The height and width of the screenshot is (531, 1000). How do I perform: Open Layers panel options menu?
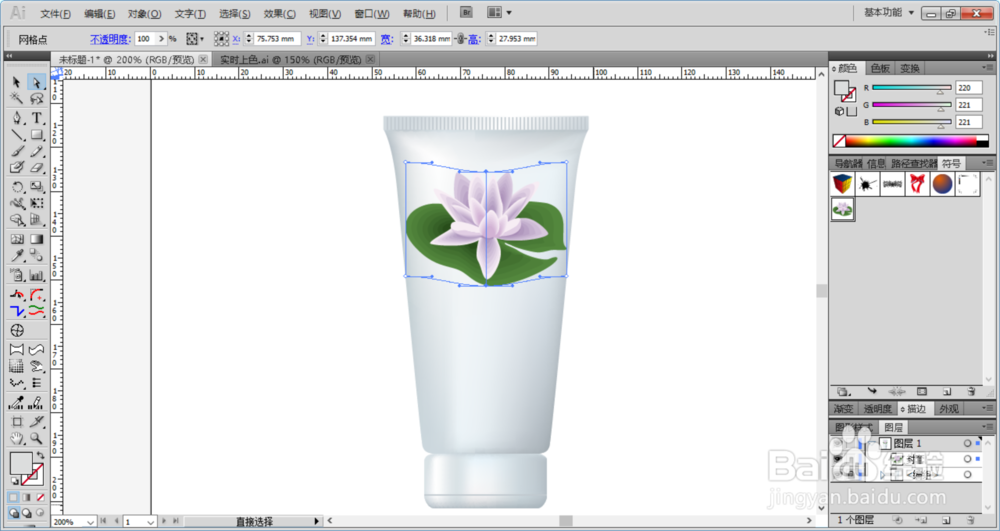986,427
